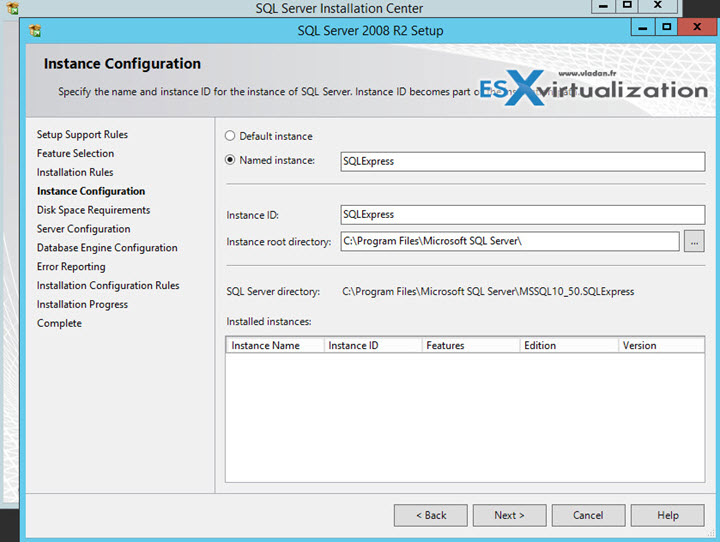Image resolution: width=720 pixels, height=542 pixels.
Task: Click the SQL Server directory path text
Action: [x=488, y=292]
